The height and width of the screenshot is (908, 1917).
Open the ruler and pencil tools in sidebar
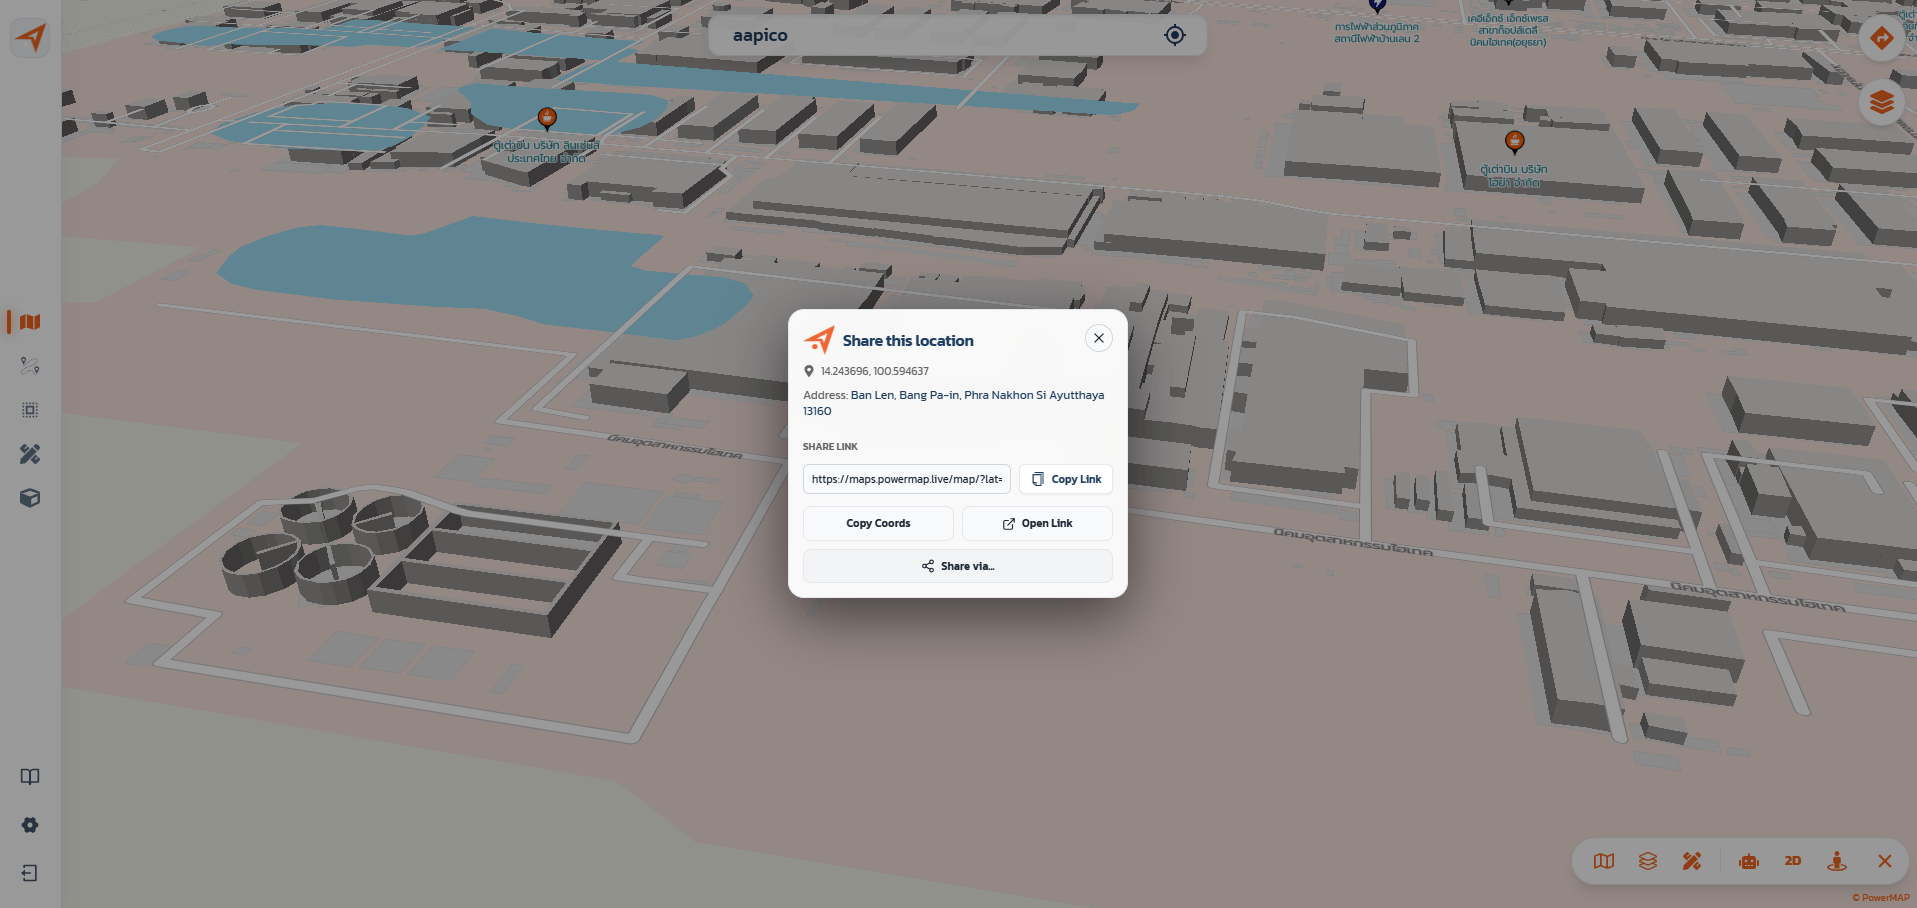[x=30, y=454]
